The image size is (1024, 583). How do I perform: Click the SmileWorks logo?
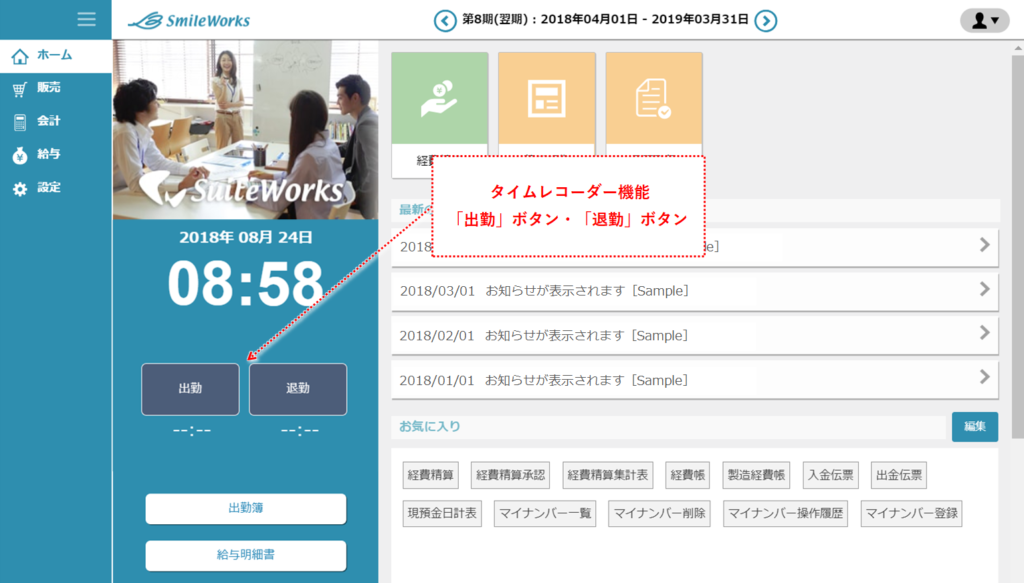point(189,20)
